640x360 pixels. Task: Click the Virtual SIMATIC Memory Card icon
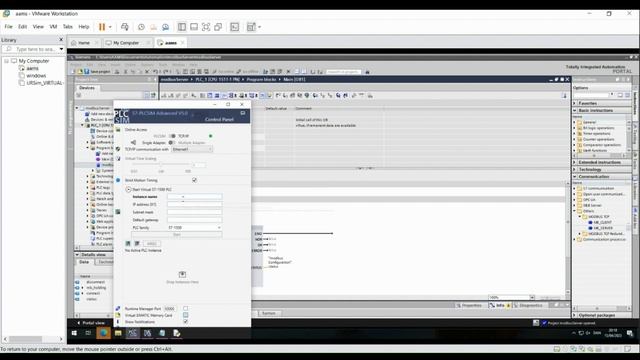pos(118,315)
